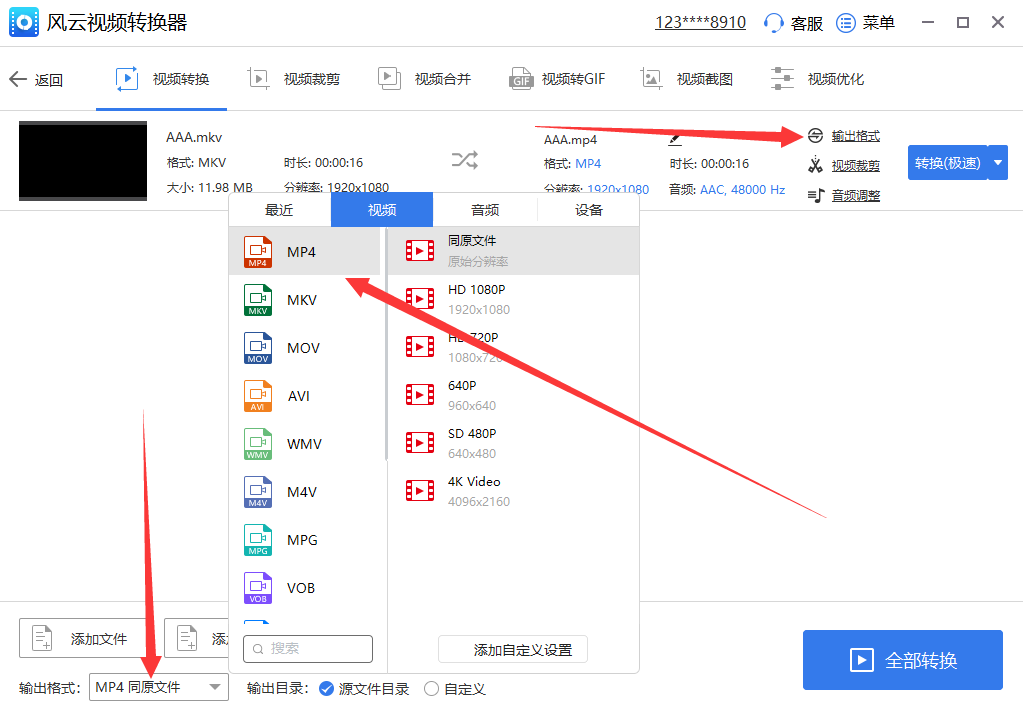Open the 视频截图 tab
Viewport: 1023px width, 716px height.
tap(686, 79)
